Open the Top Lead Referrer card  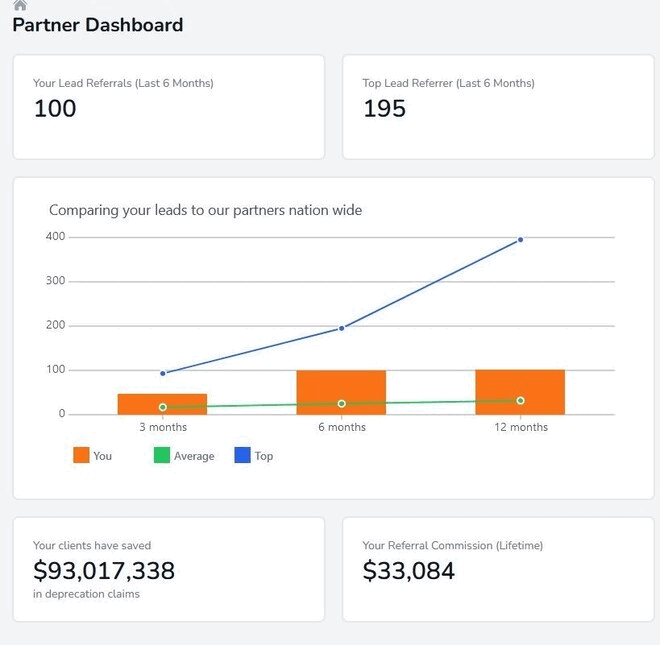point(498,106)
